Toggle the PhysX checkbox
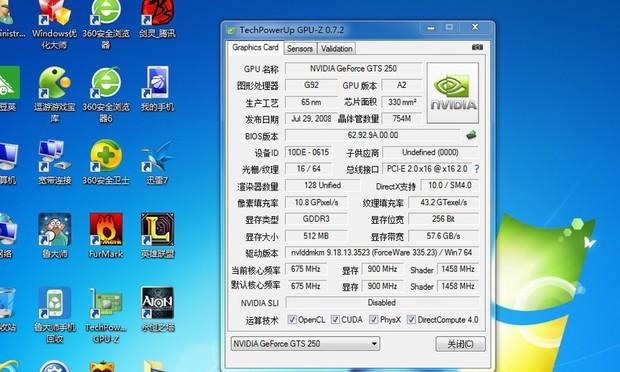 tap(373, 319)
